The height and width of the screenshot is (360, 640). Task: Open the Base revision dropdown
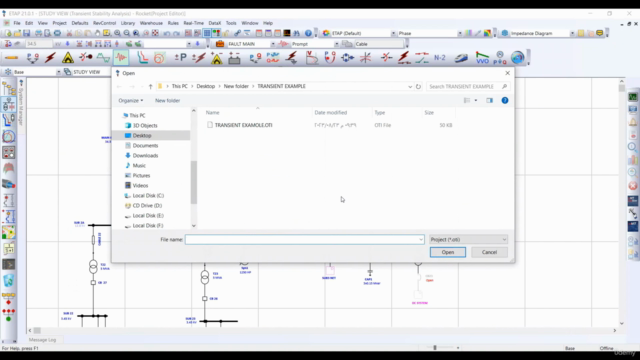58,72
